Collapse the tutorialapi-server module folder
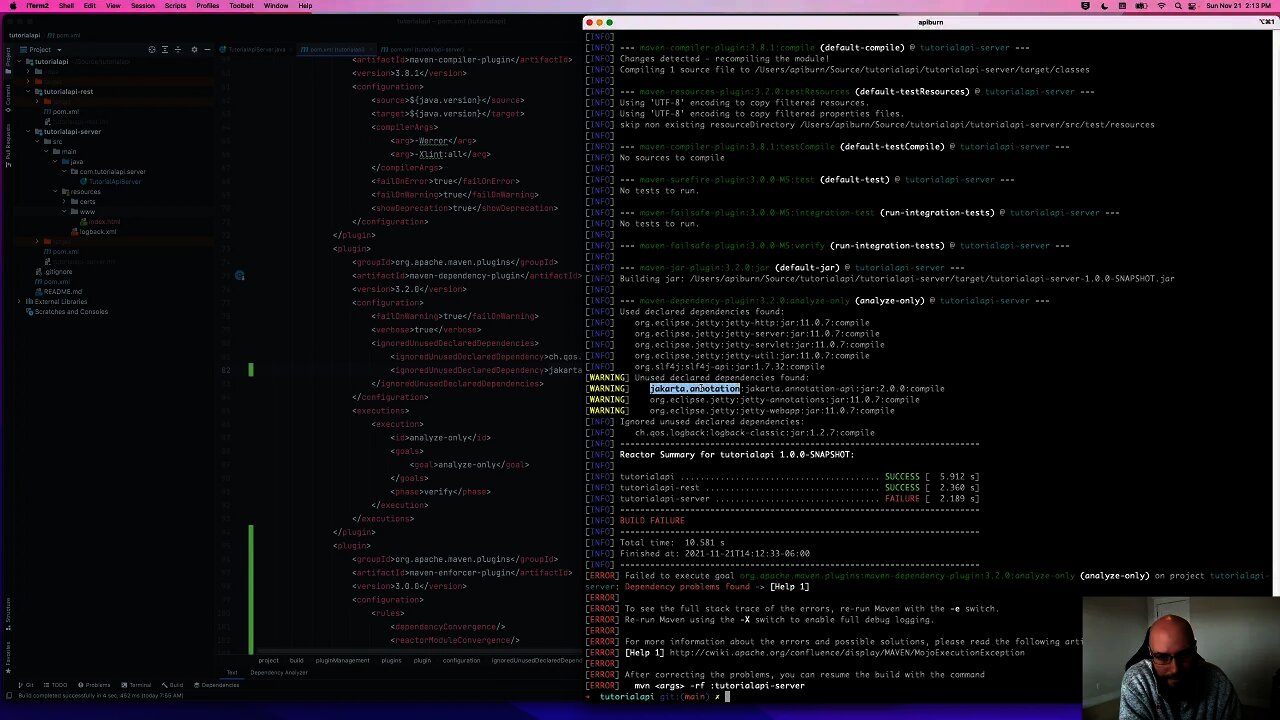1280x720 pixels. click(x=29, y=131)
